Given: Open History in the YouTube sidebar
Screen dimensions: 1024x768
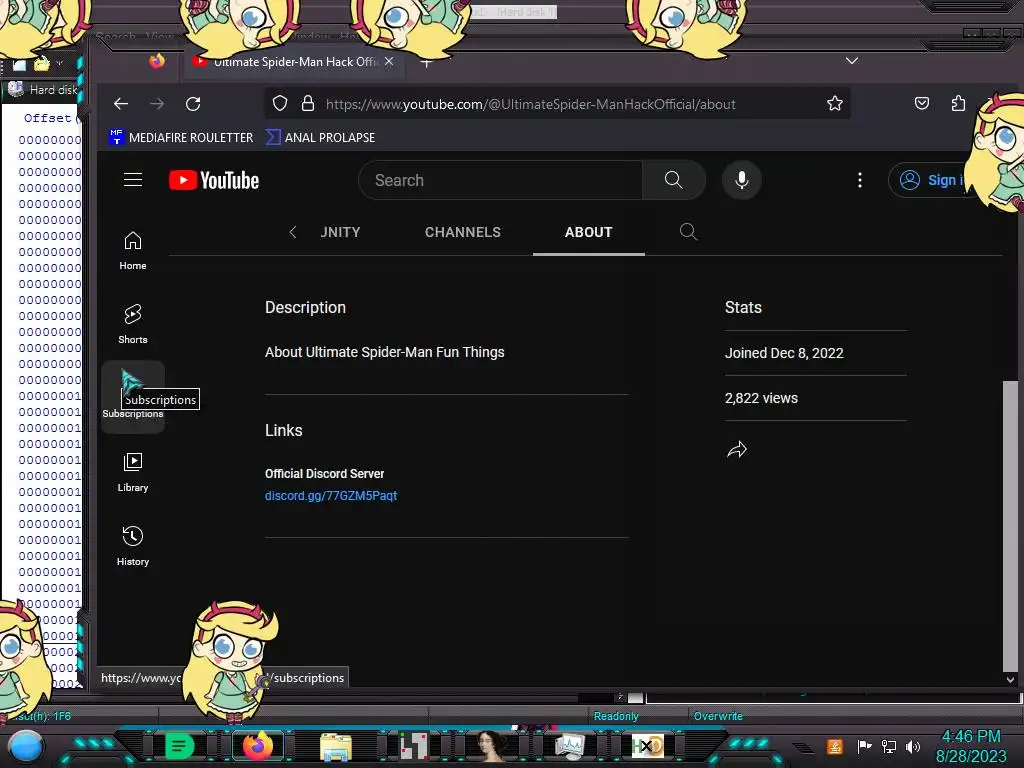Looking at the screenshot, I should point(133,546).
